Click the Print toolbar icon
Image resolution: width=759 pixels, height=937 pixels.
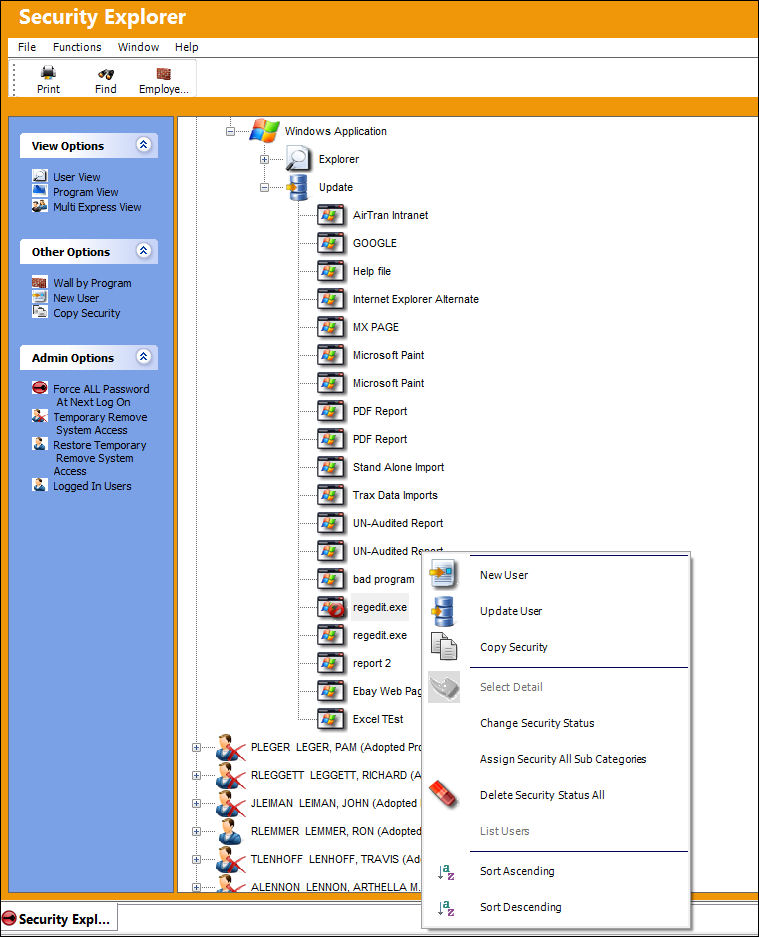[48, 73]
